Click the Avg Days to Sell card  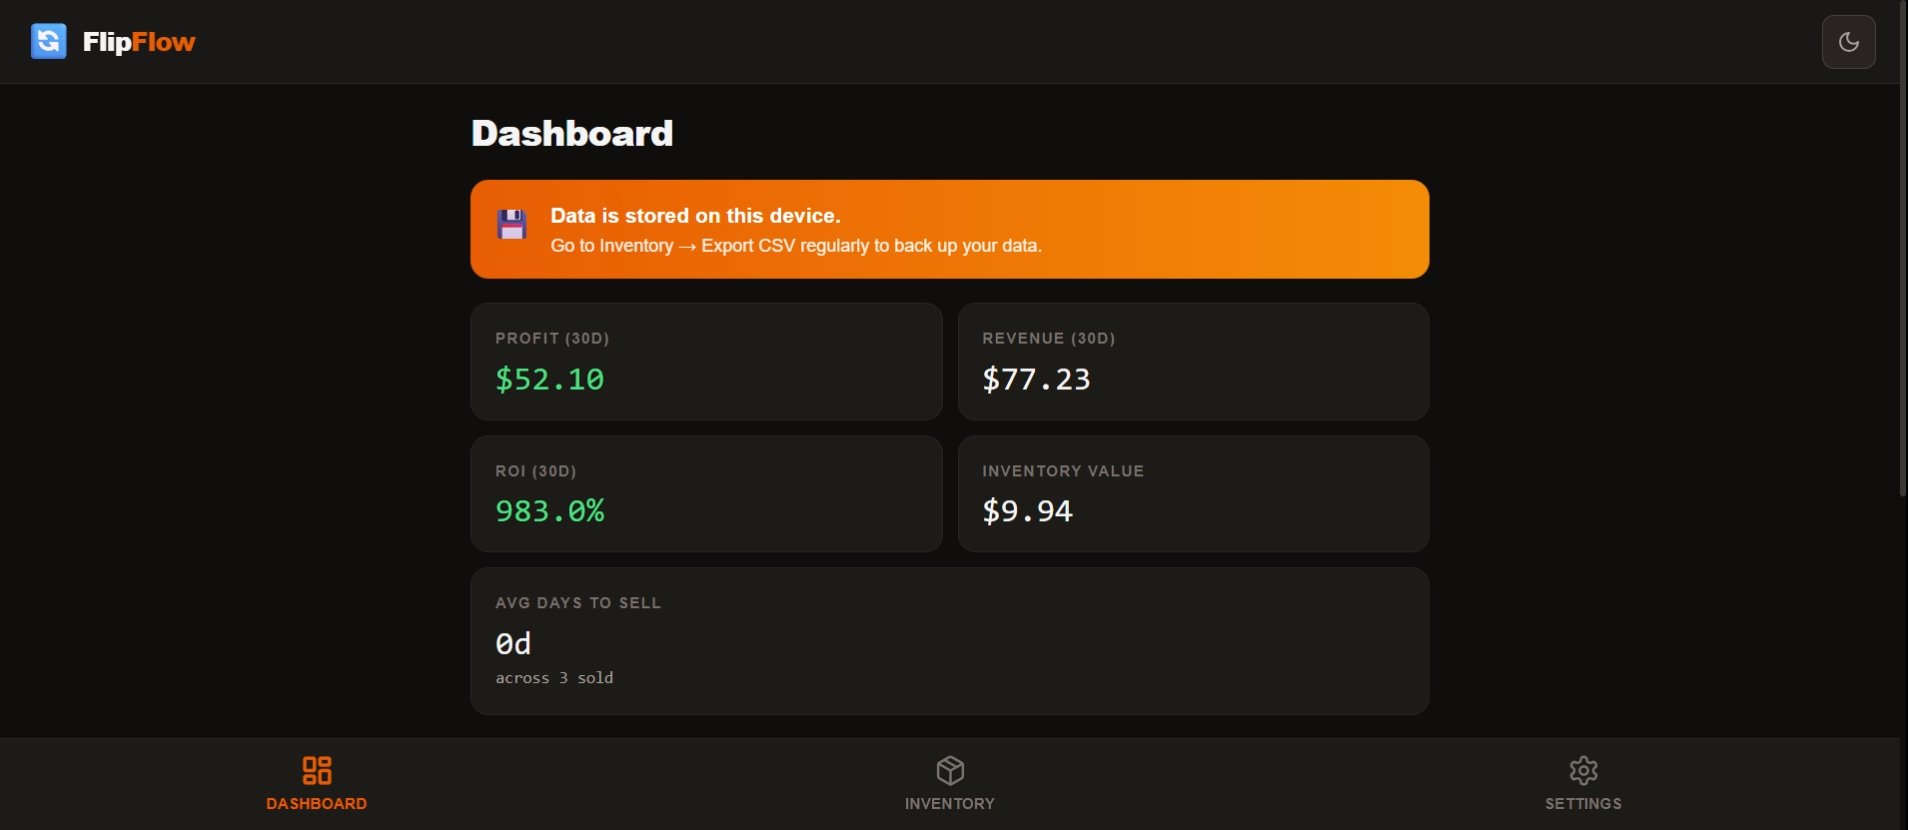(950, 640)
